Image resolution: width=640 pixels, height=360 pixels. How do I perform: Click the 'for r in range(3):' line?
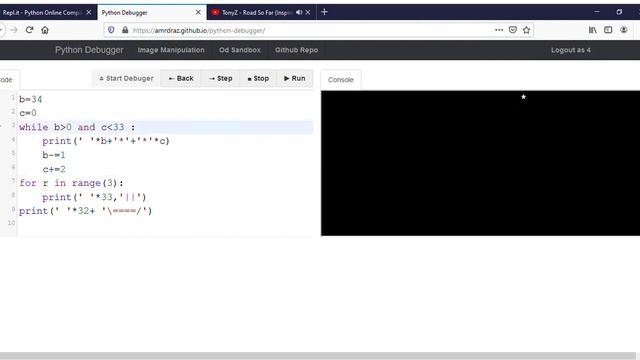[x=71, y=183]
